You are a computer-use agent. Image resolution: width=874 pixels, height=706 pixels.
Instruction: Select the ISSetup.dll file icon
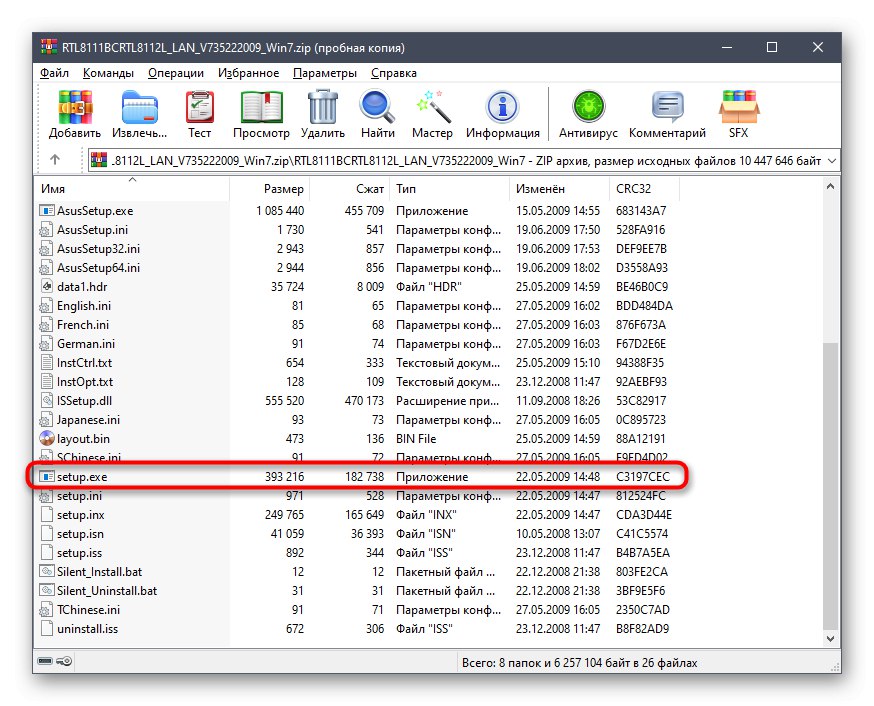47,401
